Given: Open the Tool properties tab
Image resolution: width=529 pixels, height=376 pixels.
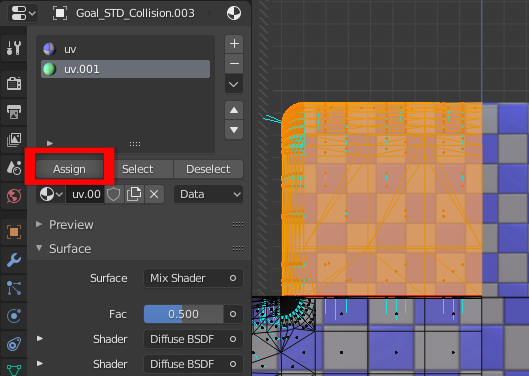Looking at the screenshot, I should coord(14,48).
